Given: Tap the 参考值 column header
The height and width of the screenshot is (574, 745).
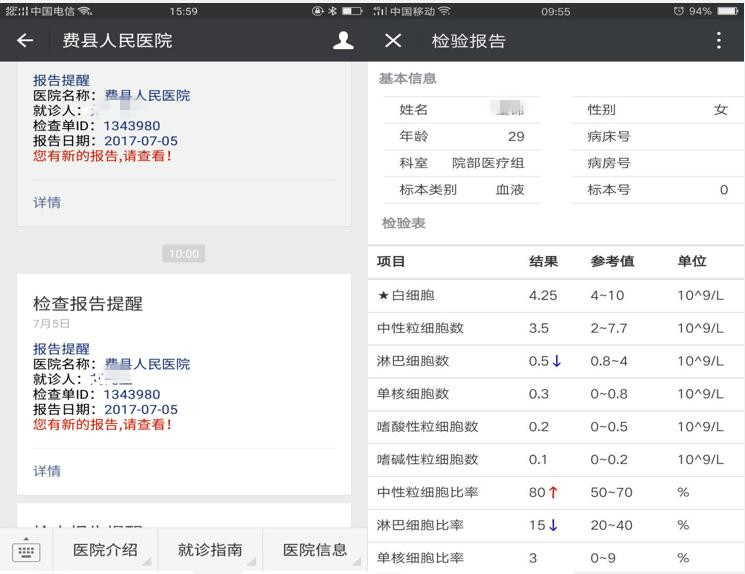Looking at the screenshot, I should point(612,262).
